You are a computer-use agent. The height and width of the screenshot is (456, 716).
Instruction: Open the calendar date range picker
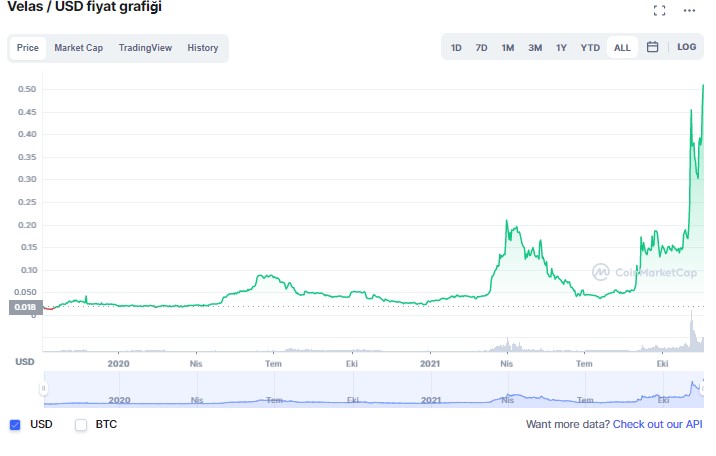pyautogui.click(x=652, y=47)
